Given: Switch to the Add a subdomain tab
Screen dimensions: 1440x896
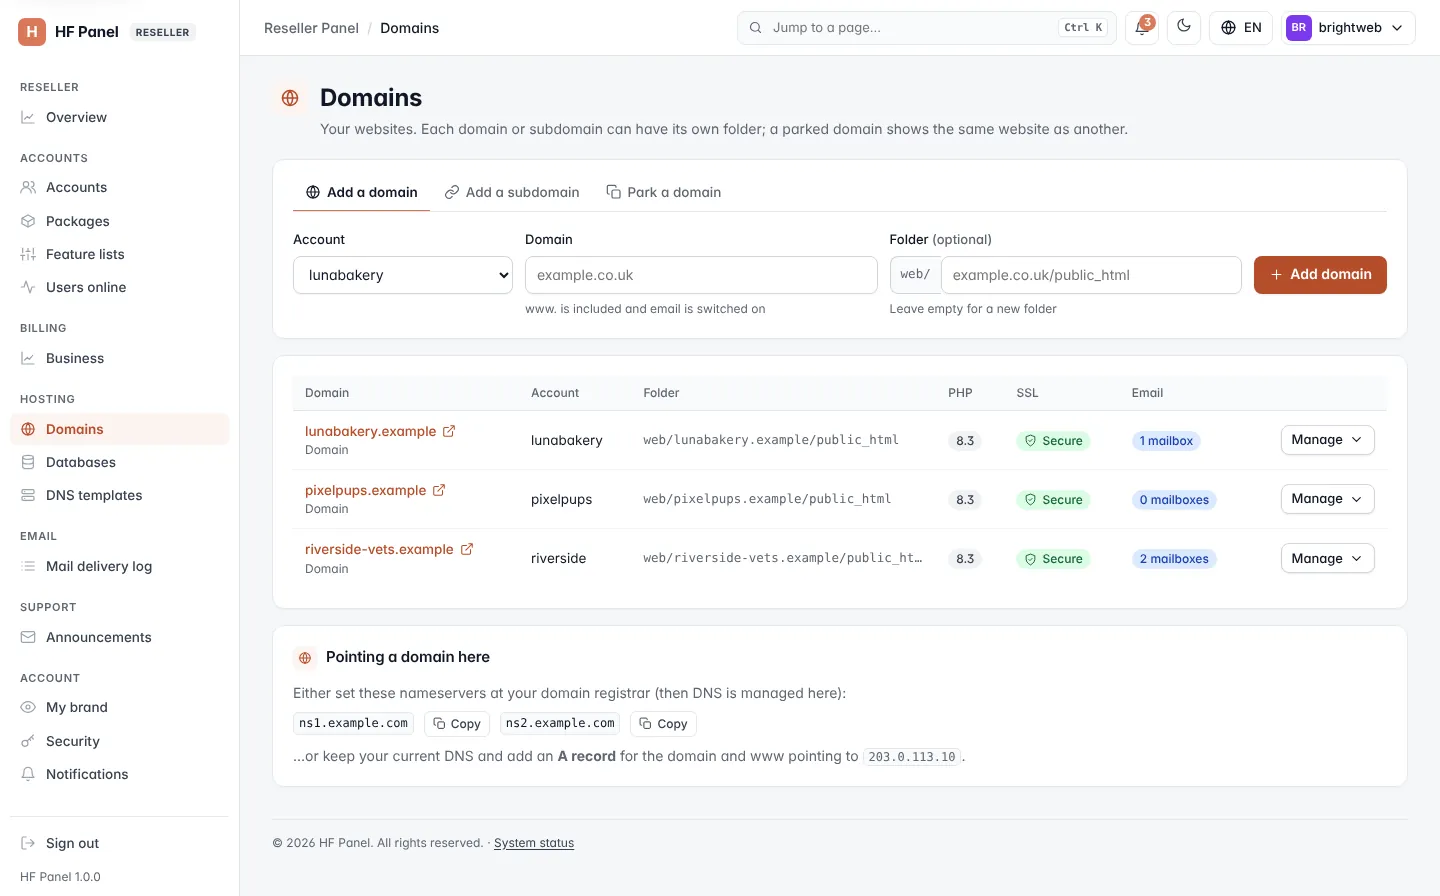Looking at the screenshot, I should coord(512,192).
